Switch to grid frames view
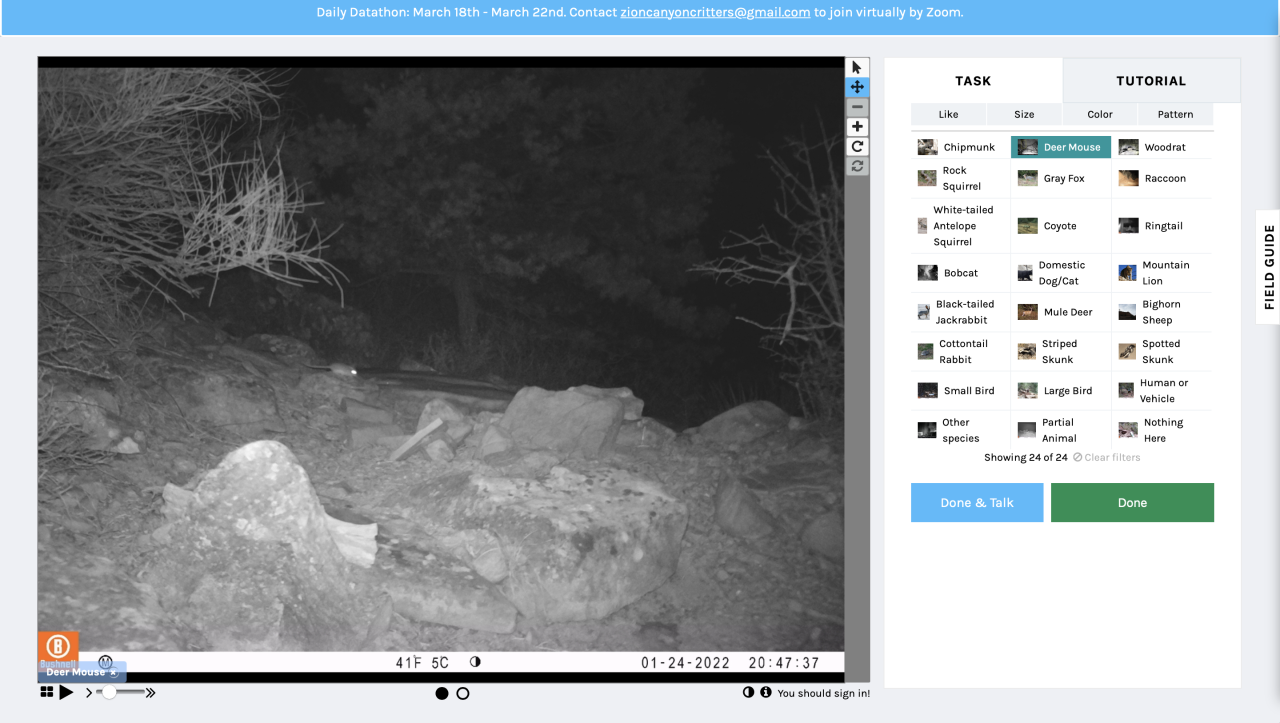This screenshot has width=1280, height=723. 47,692
